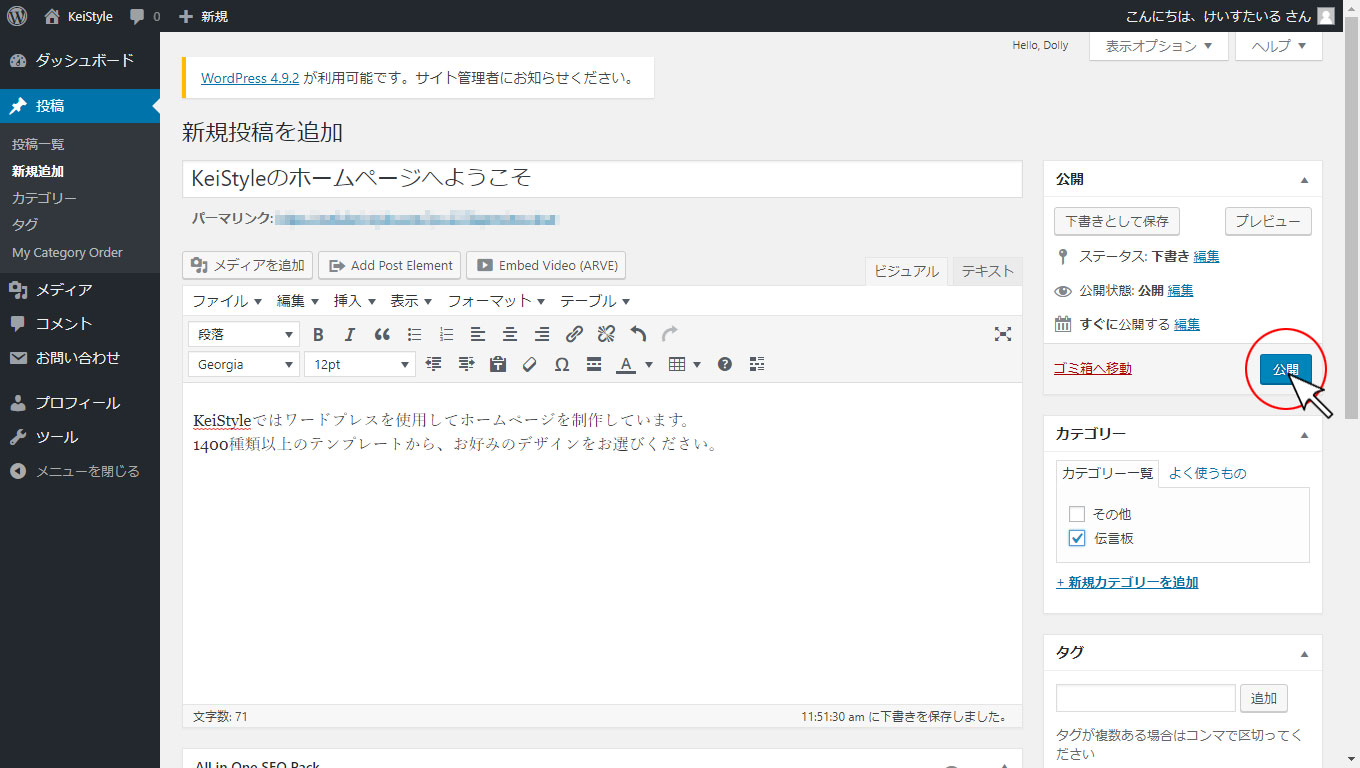Click the メディアを追加 button

click(248, 265)
